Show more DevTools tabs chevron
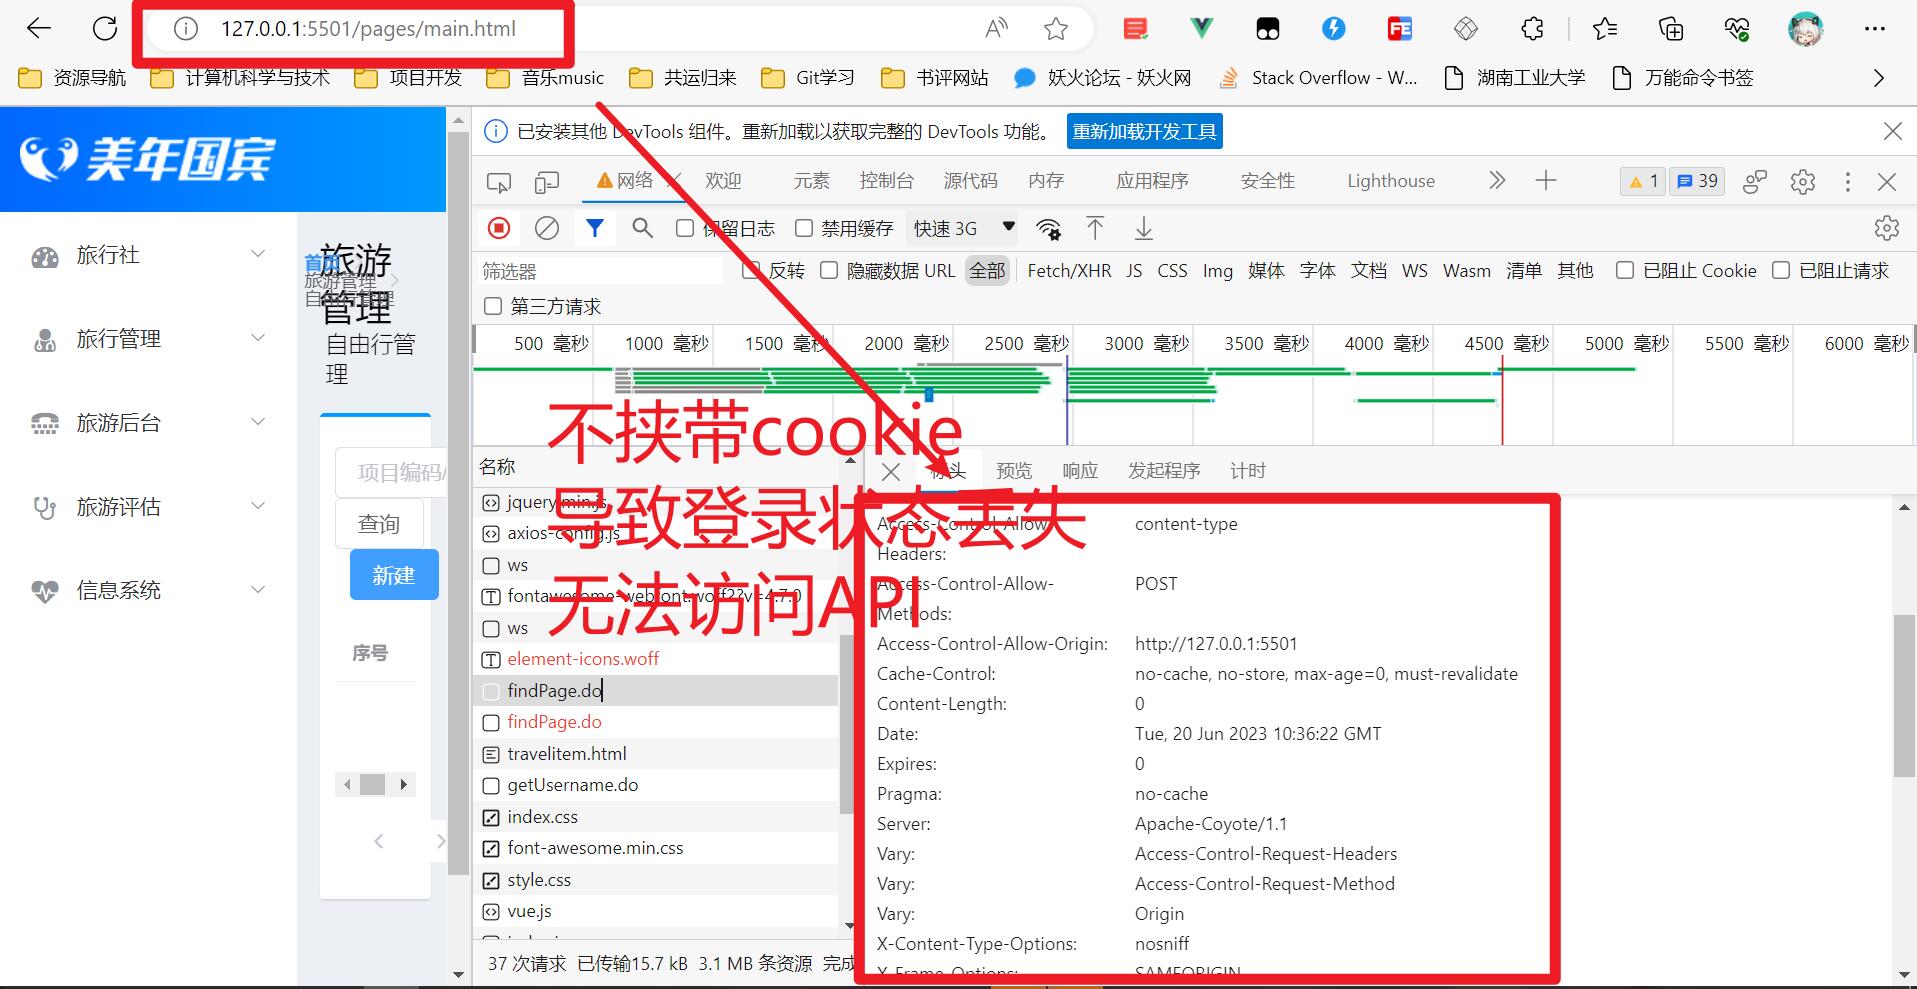This screenshot has width=1917, height=989. tap(1497, 181)
